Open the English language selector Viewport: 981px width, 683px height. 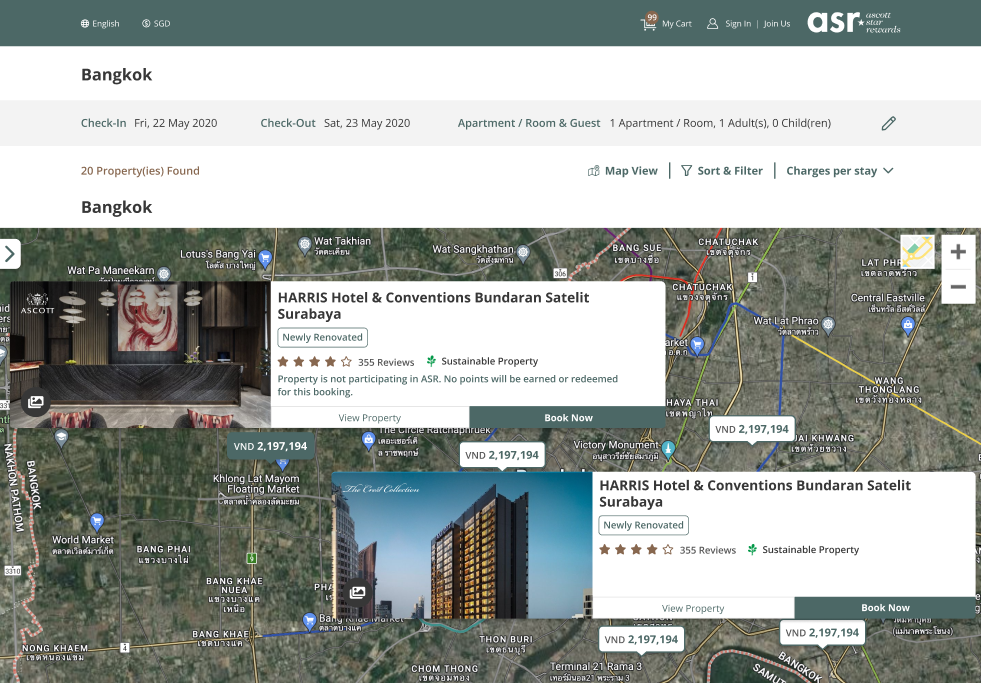pyautogui.click(x=100, y=24)
